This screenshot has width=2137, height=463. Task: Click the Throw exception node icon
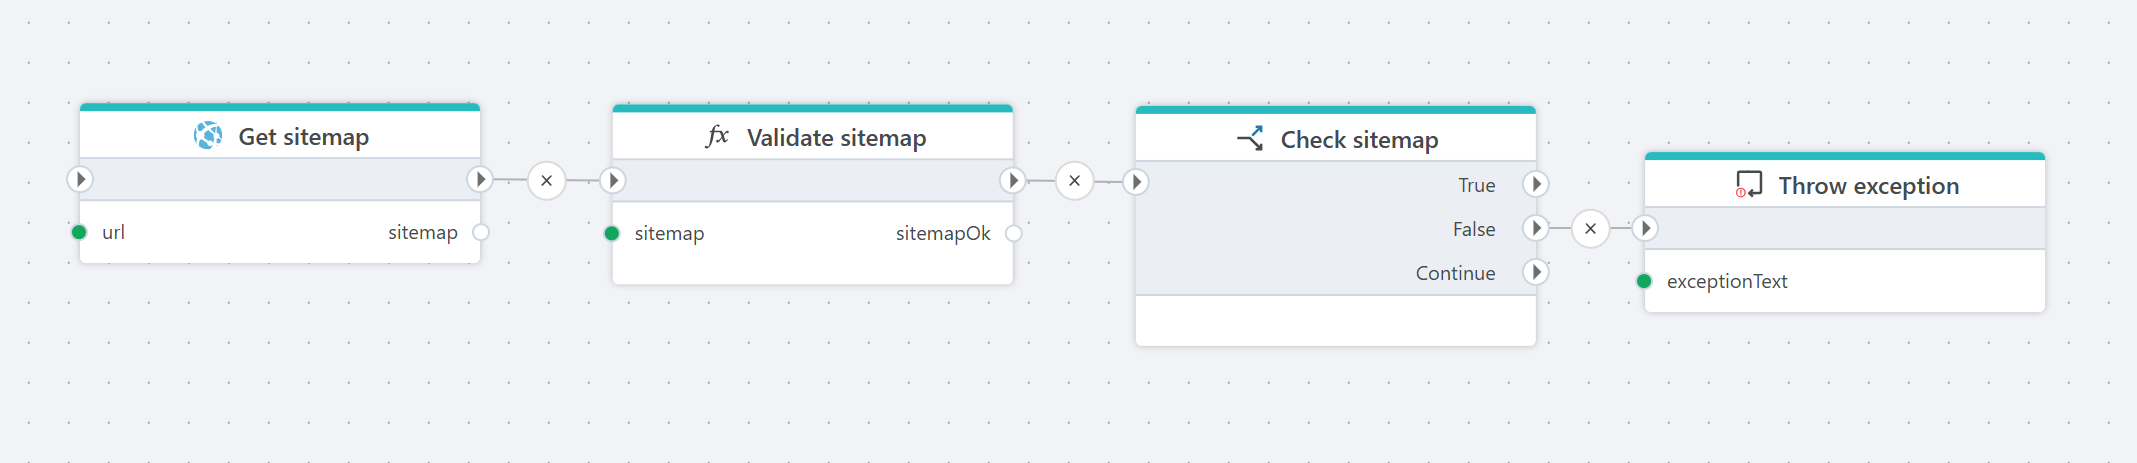click(1748, 185)
